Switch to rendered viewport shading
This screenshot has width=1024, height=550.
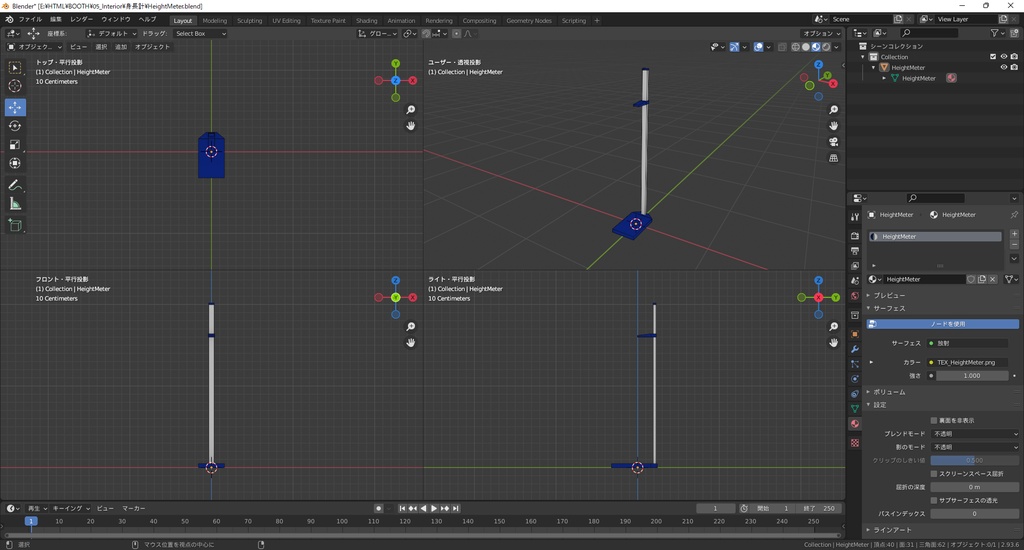pyautogui.click(x=826, y=47)
